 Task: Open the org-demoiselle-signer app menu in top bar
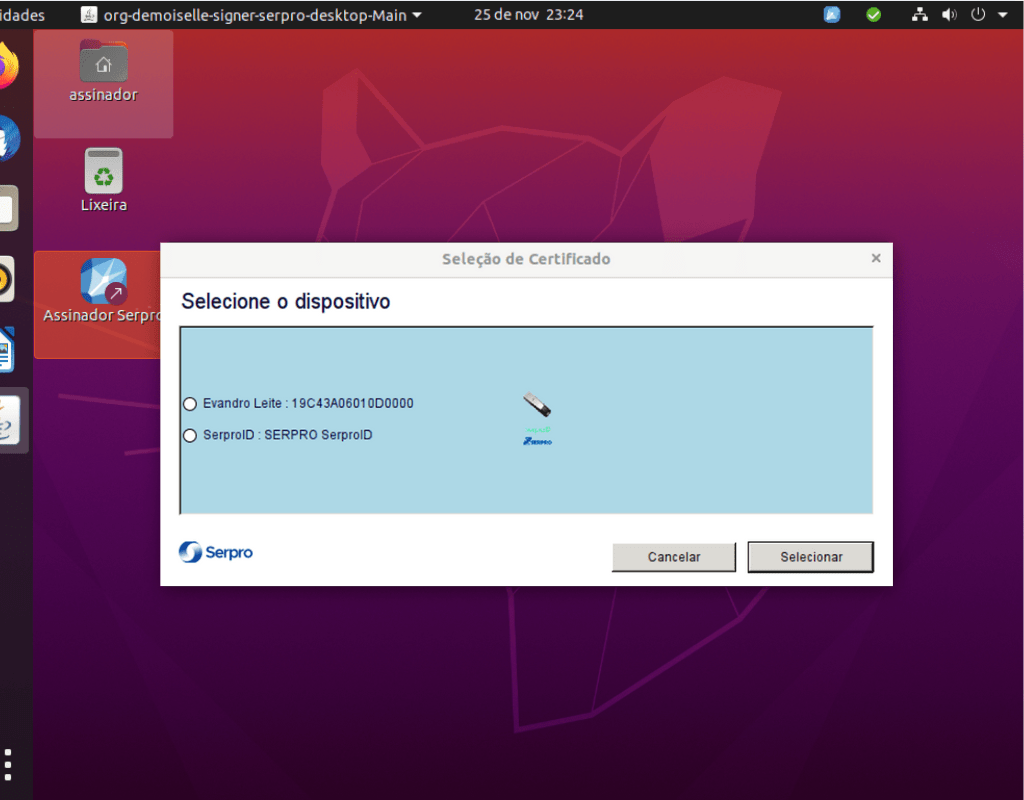pyautogui.click(x=251, y=14)
